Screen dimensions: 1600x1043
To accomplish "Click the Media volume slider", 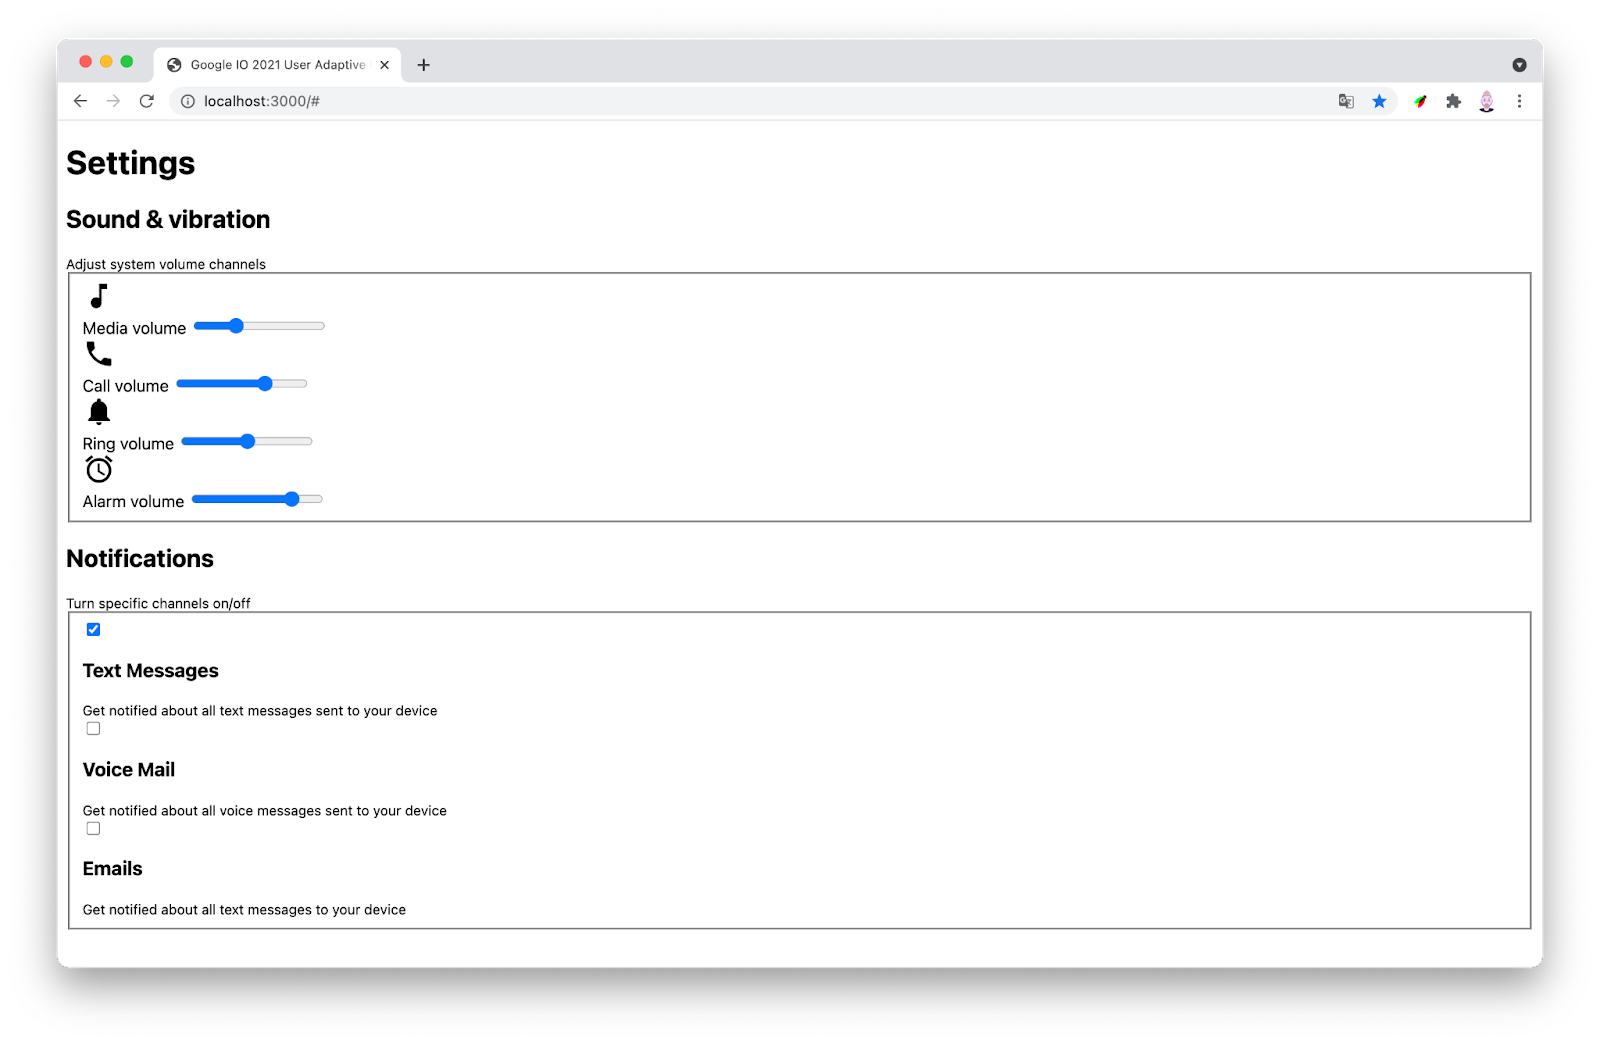I will [x=259, y=326].
